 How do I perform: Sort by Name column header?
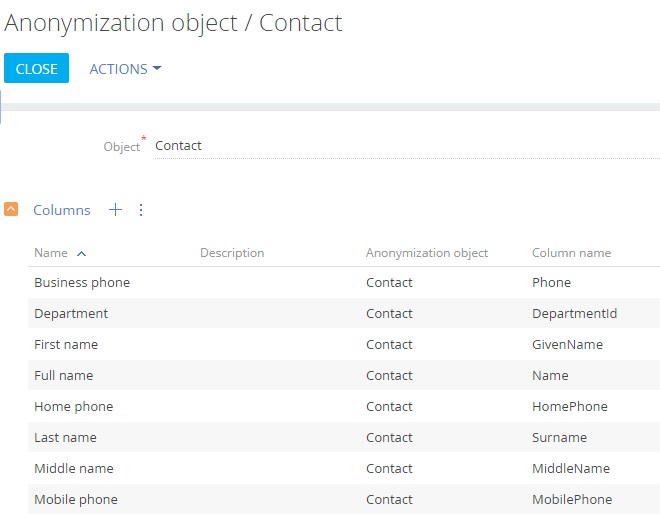[51, 253]
